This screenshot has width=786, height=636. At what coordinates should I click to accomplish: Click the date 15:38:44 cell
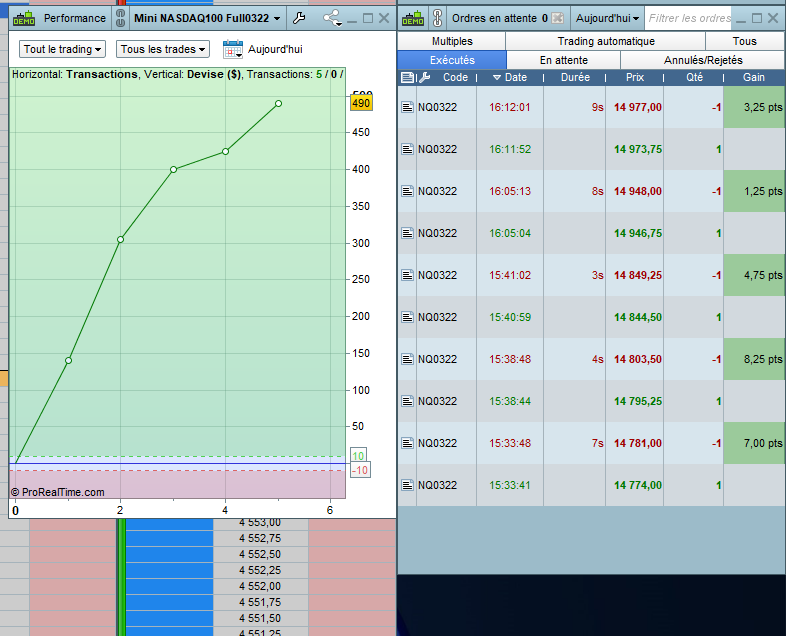[510, 401]
